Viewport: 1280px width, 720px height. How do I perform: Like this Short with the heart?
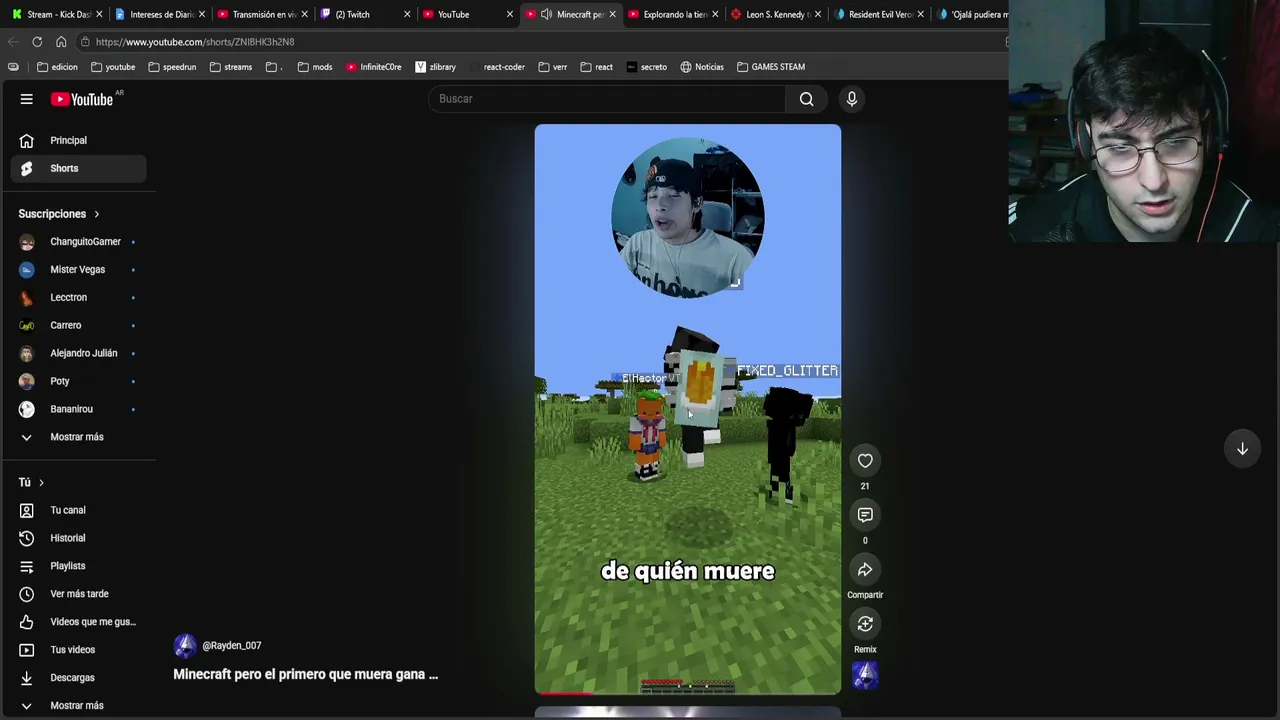(x=865, y=461)
